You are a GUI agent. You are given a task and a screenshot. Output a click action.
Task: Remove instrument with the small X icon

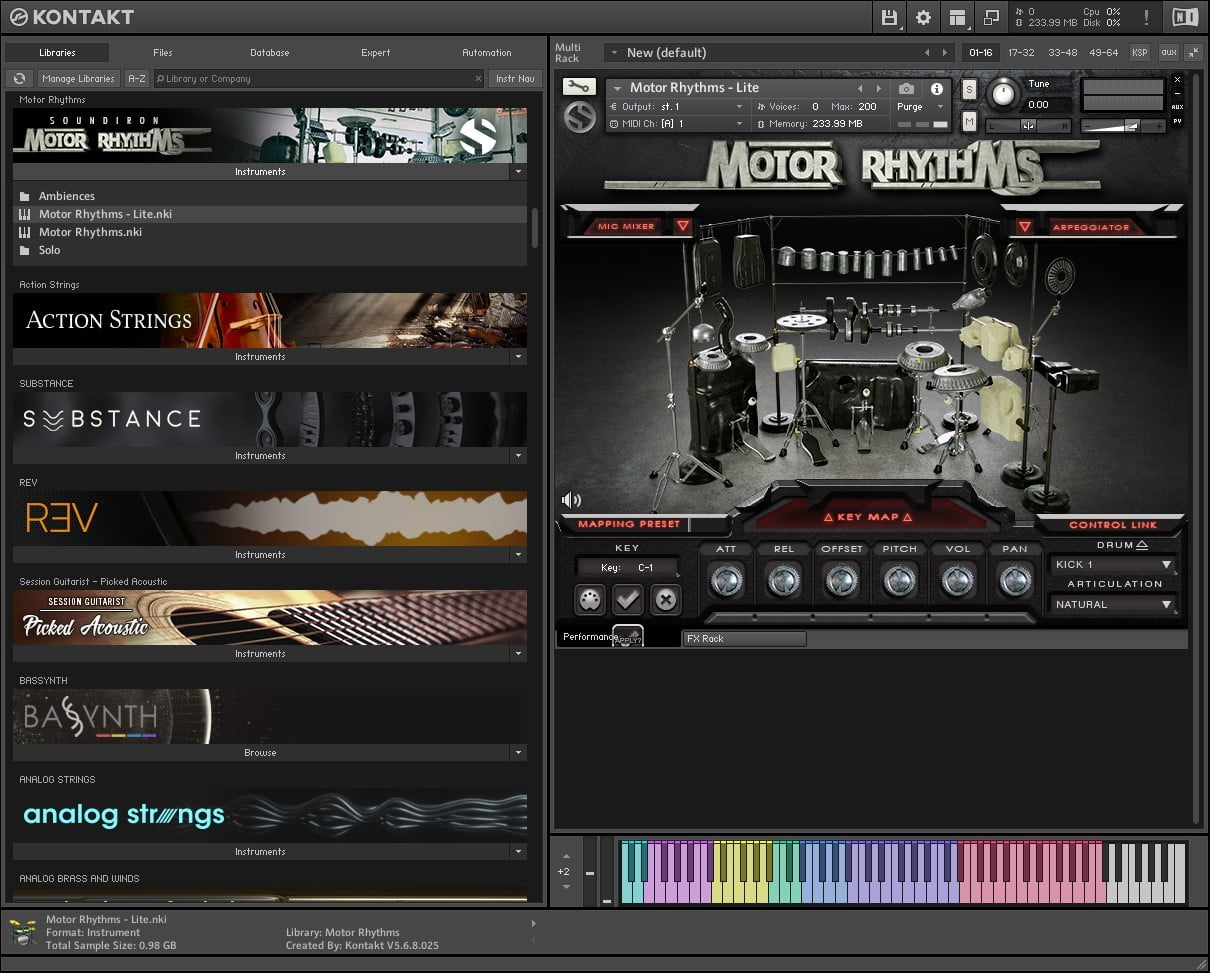pos(1177,79)
